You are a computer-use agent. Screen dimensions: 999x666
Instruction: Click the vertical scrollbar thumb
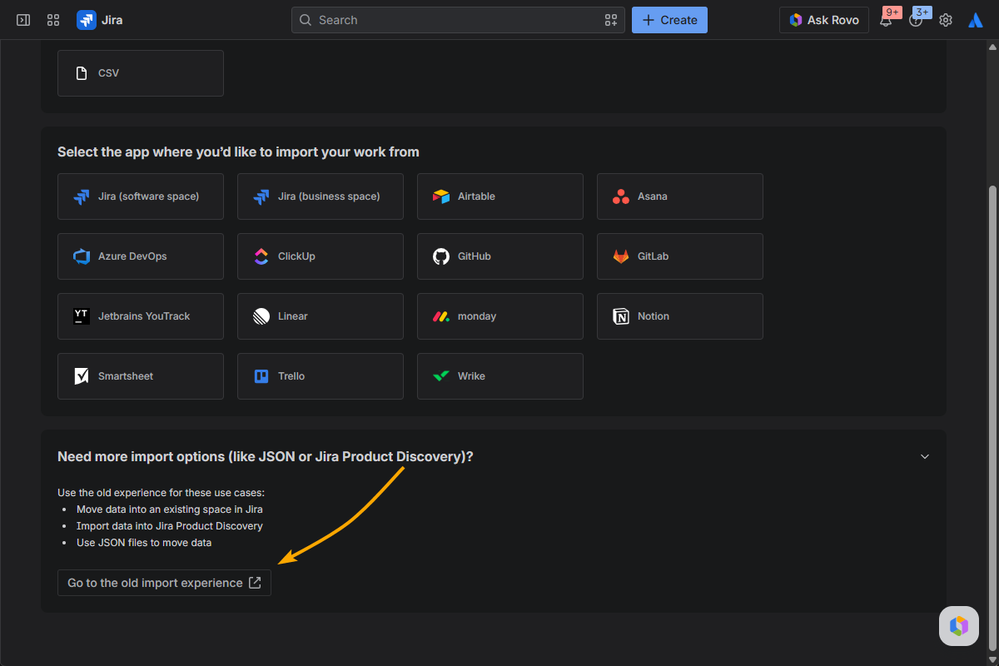(x=992, y=419)
